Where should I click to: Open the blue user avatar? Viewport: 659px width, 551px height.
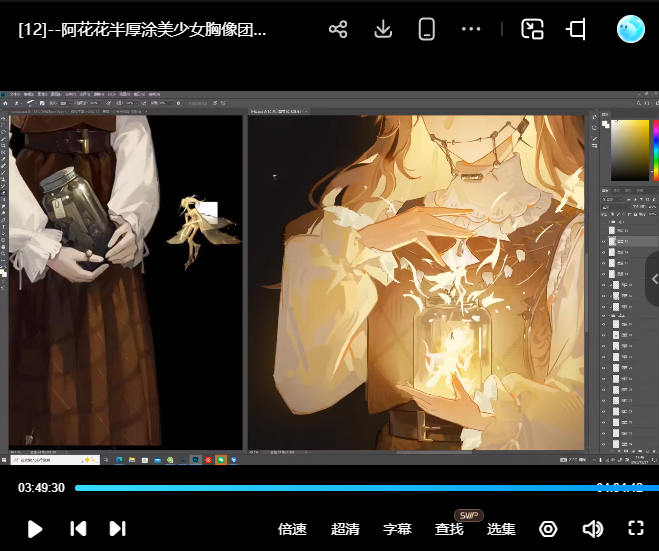(x=631, y=29)
